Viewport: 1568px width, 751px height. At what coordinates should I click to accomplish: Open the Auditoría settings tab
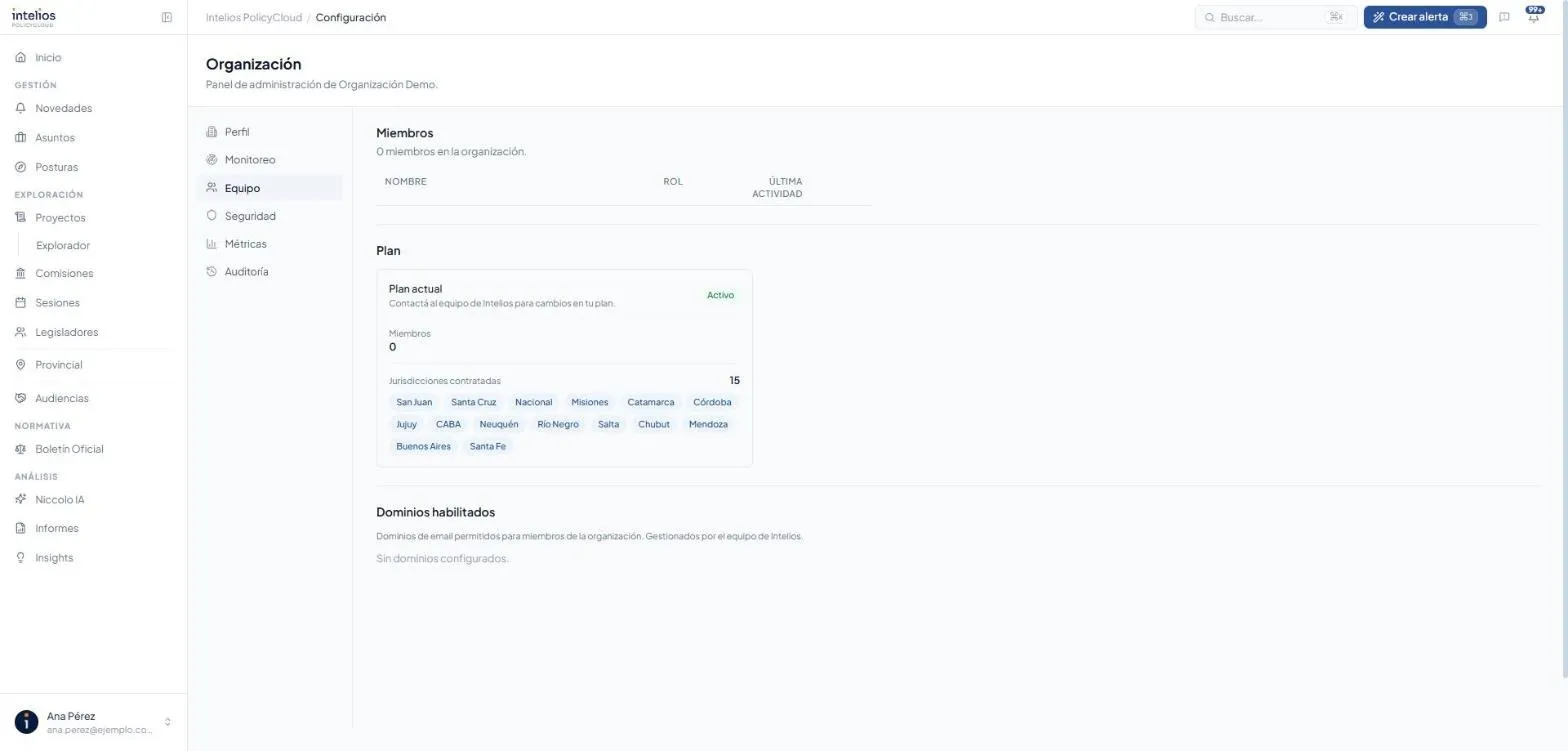[x=269, y=272]
